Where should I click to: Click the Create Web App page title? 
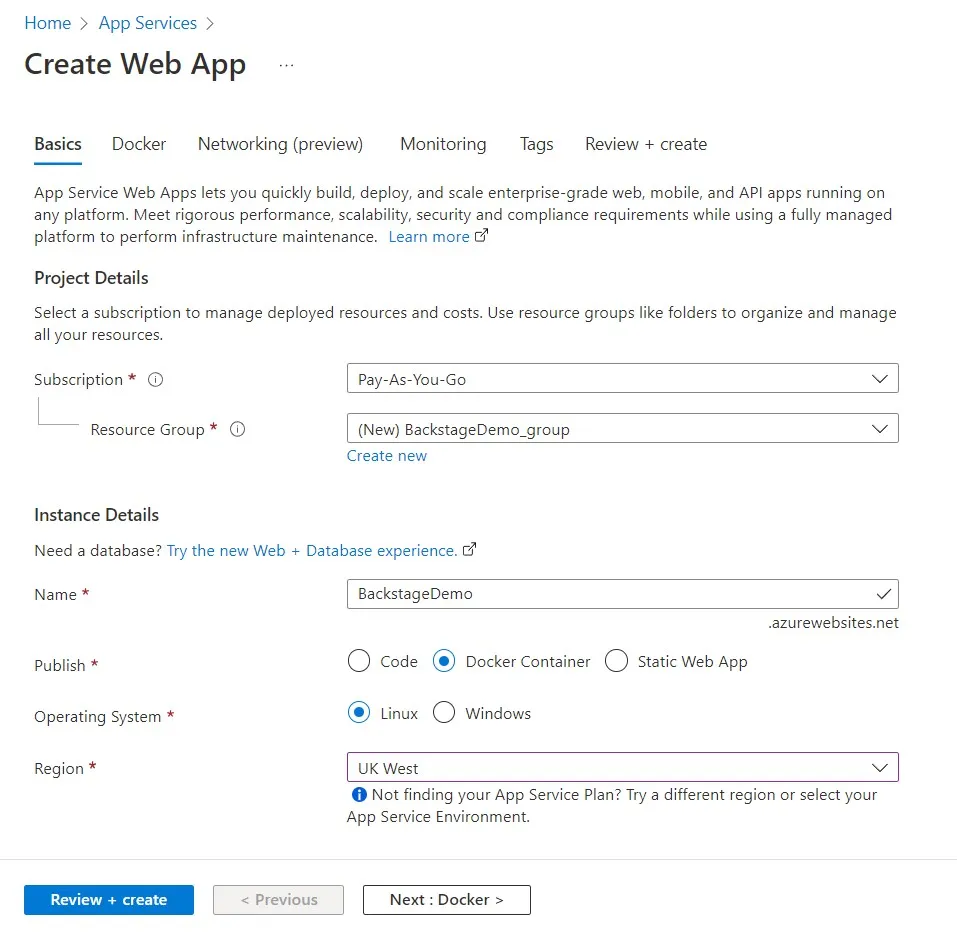tap(135, 65)
